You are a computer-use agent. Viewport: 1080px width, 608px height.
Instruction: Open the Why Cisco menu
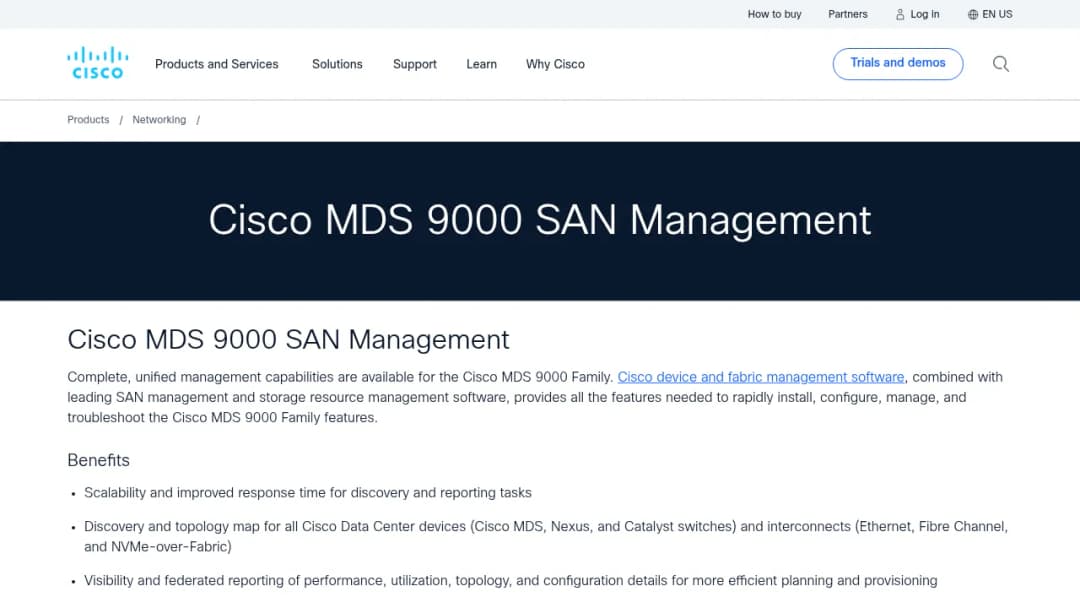click(555, 64)
